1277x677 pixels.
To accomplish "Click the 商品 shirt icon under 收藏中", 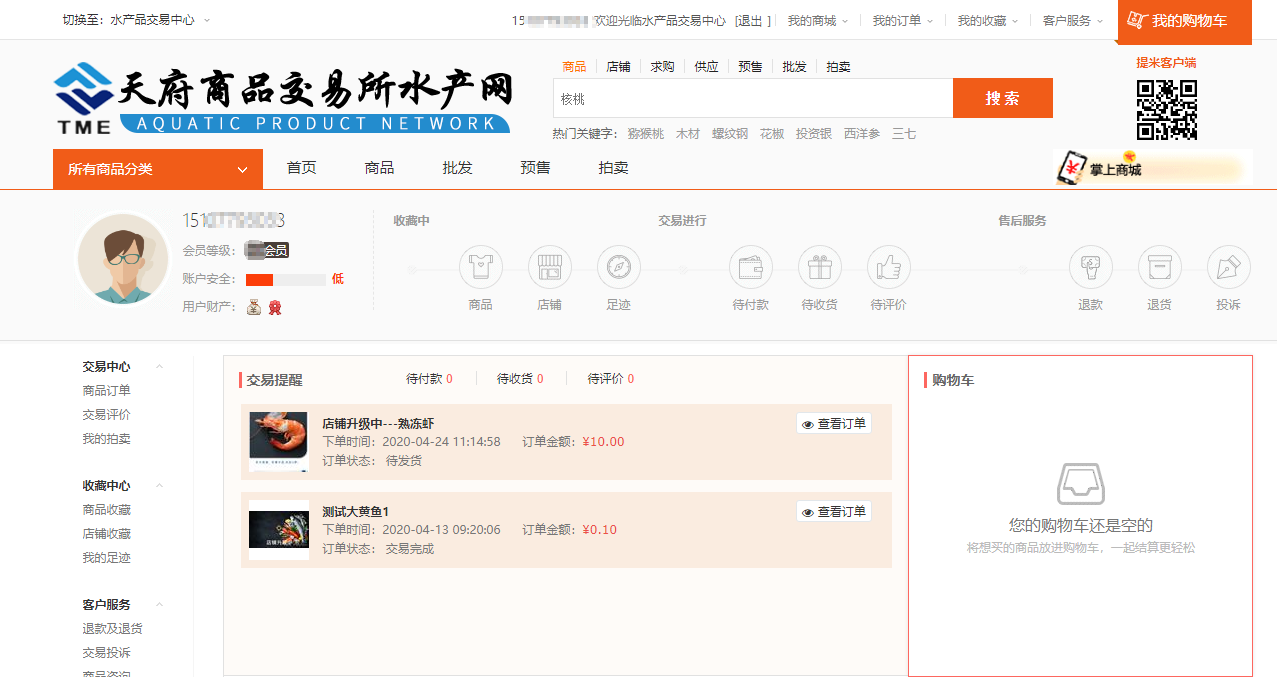I will point(480,268).
